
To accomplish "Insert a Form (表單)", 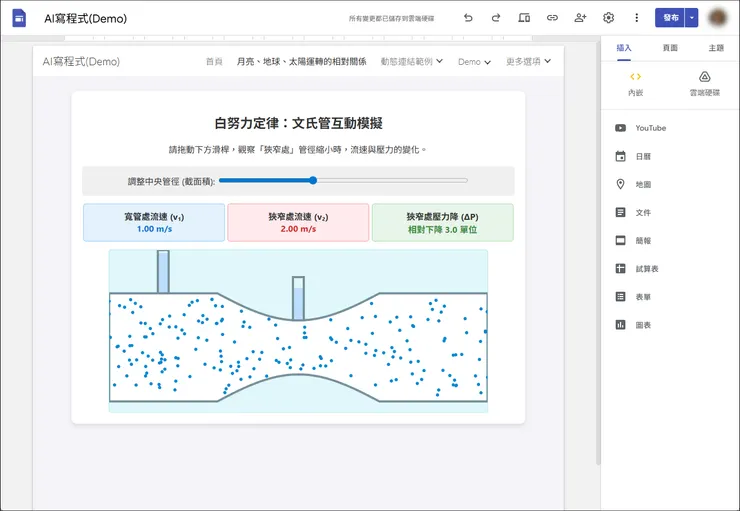I will 633,297.
